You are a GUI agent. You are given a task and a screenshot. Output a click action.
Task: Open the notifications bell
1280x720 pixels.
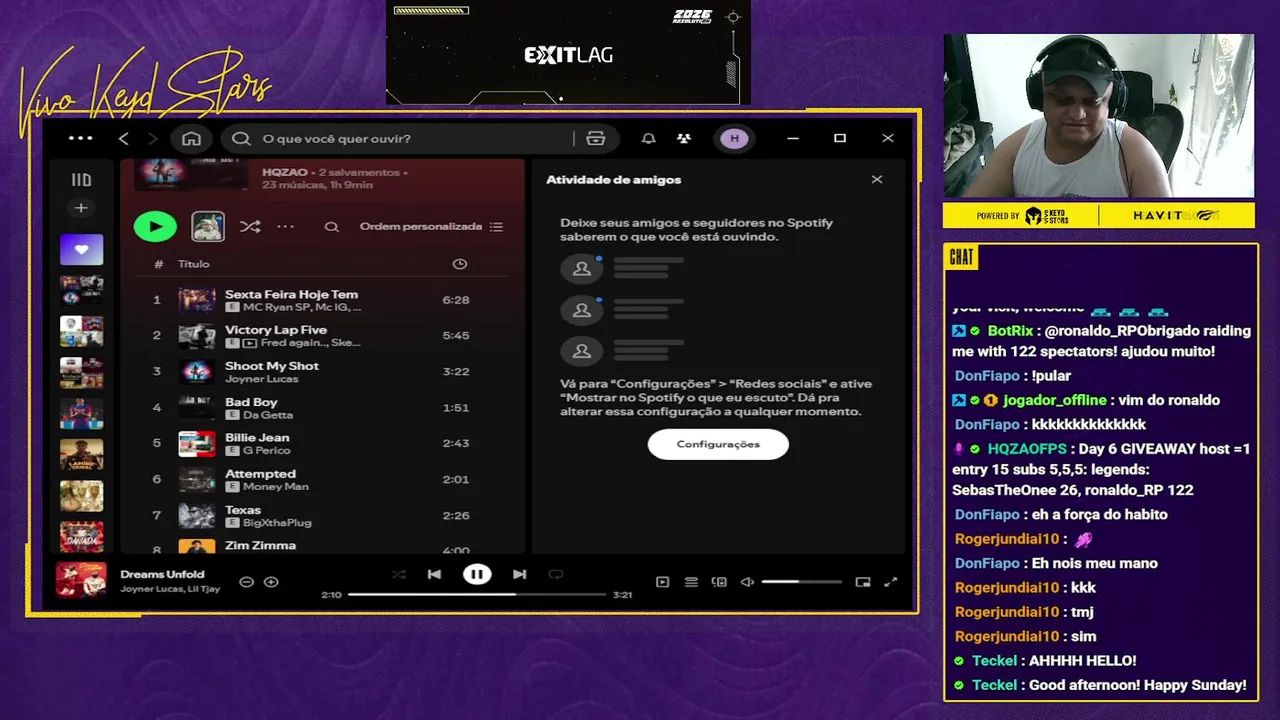[648, 138]
